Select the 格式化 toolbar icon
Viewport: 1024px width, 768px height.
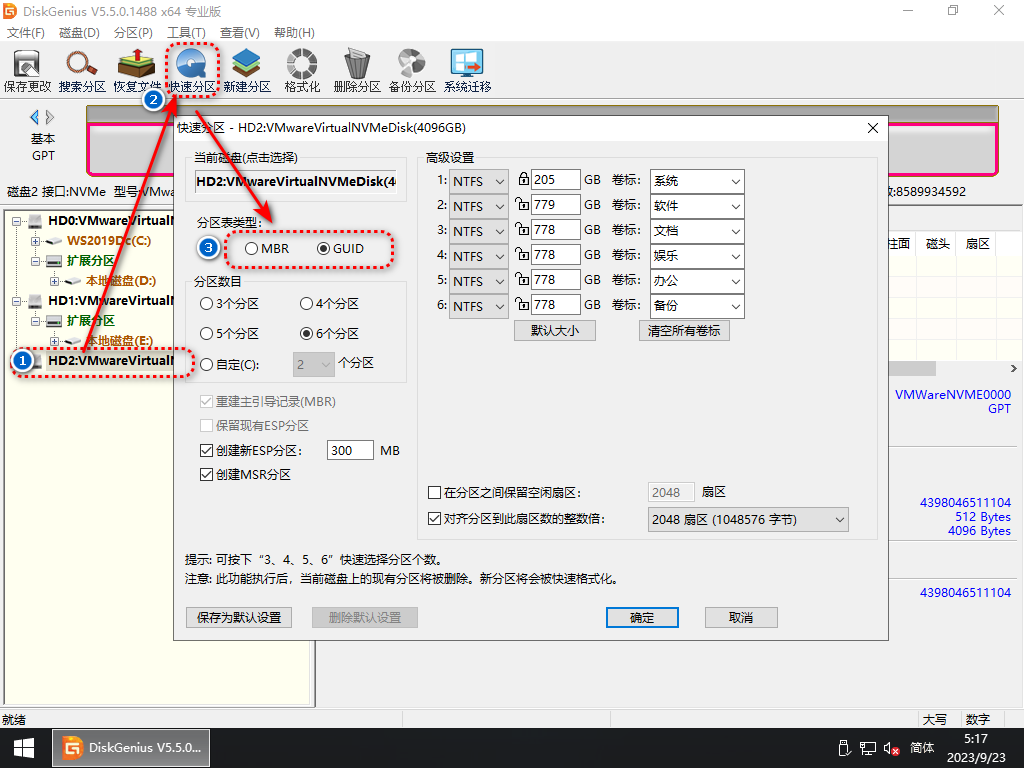(x=302, y=70)
